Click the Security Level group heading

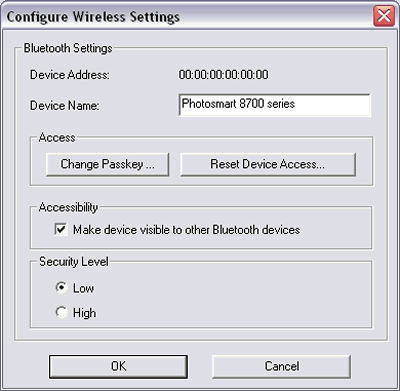(74, 262)
